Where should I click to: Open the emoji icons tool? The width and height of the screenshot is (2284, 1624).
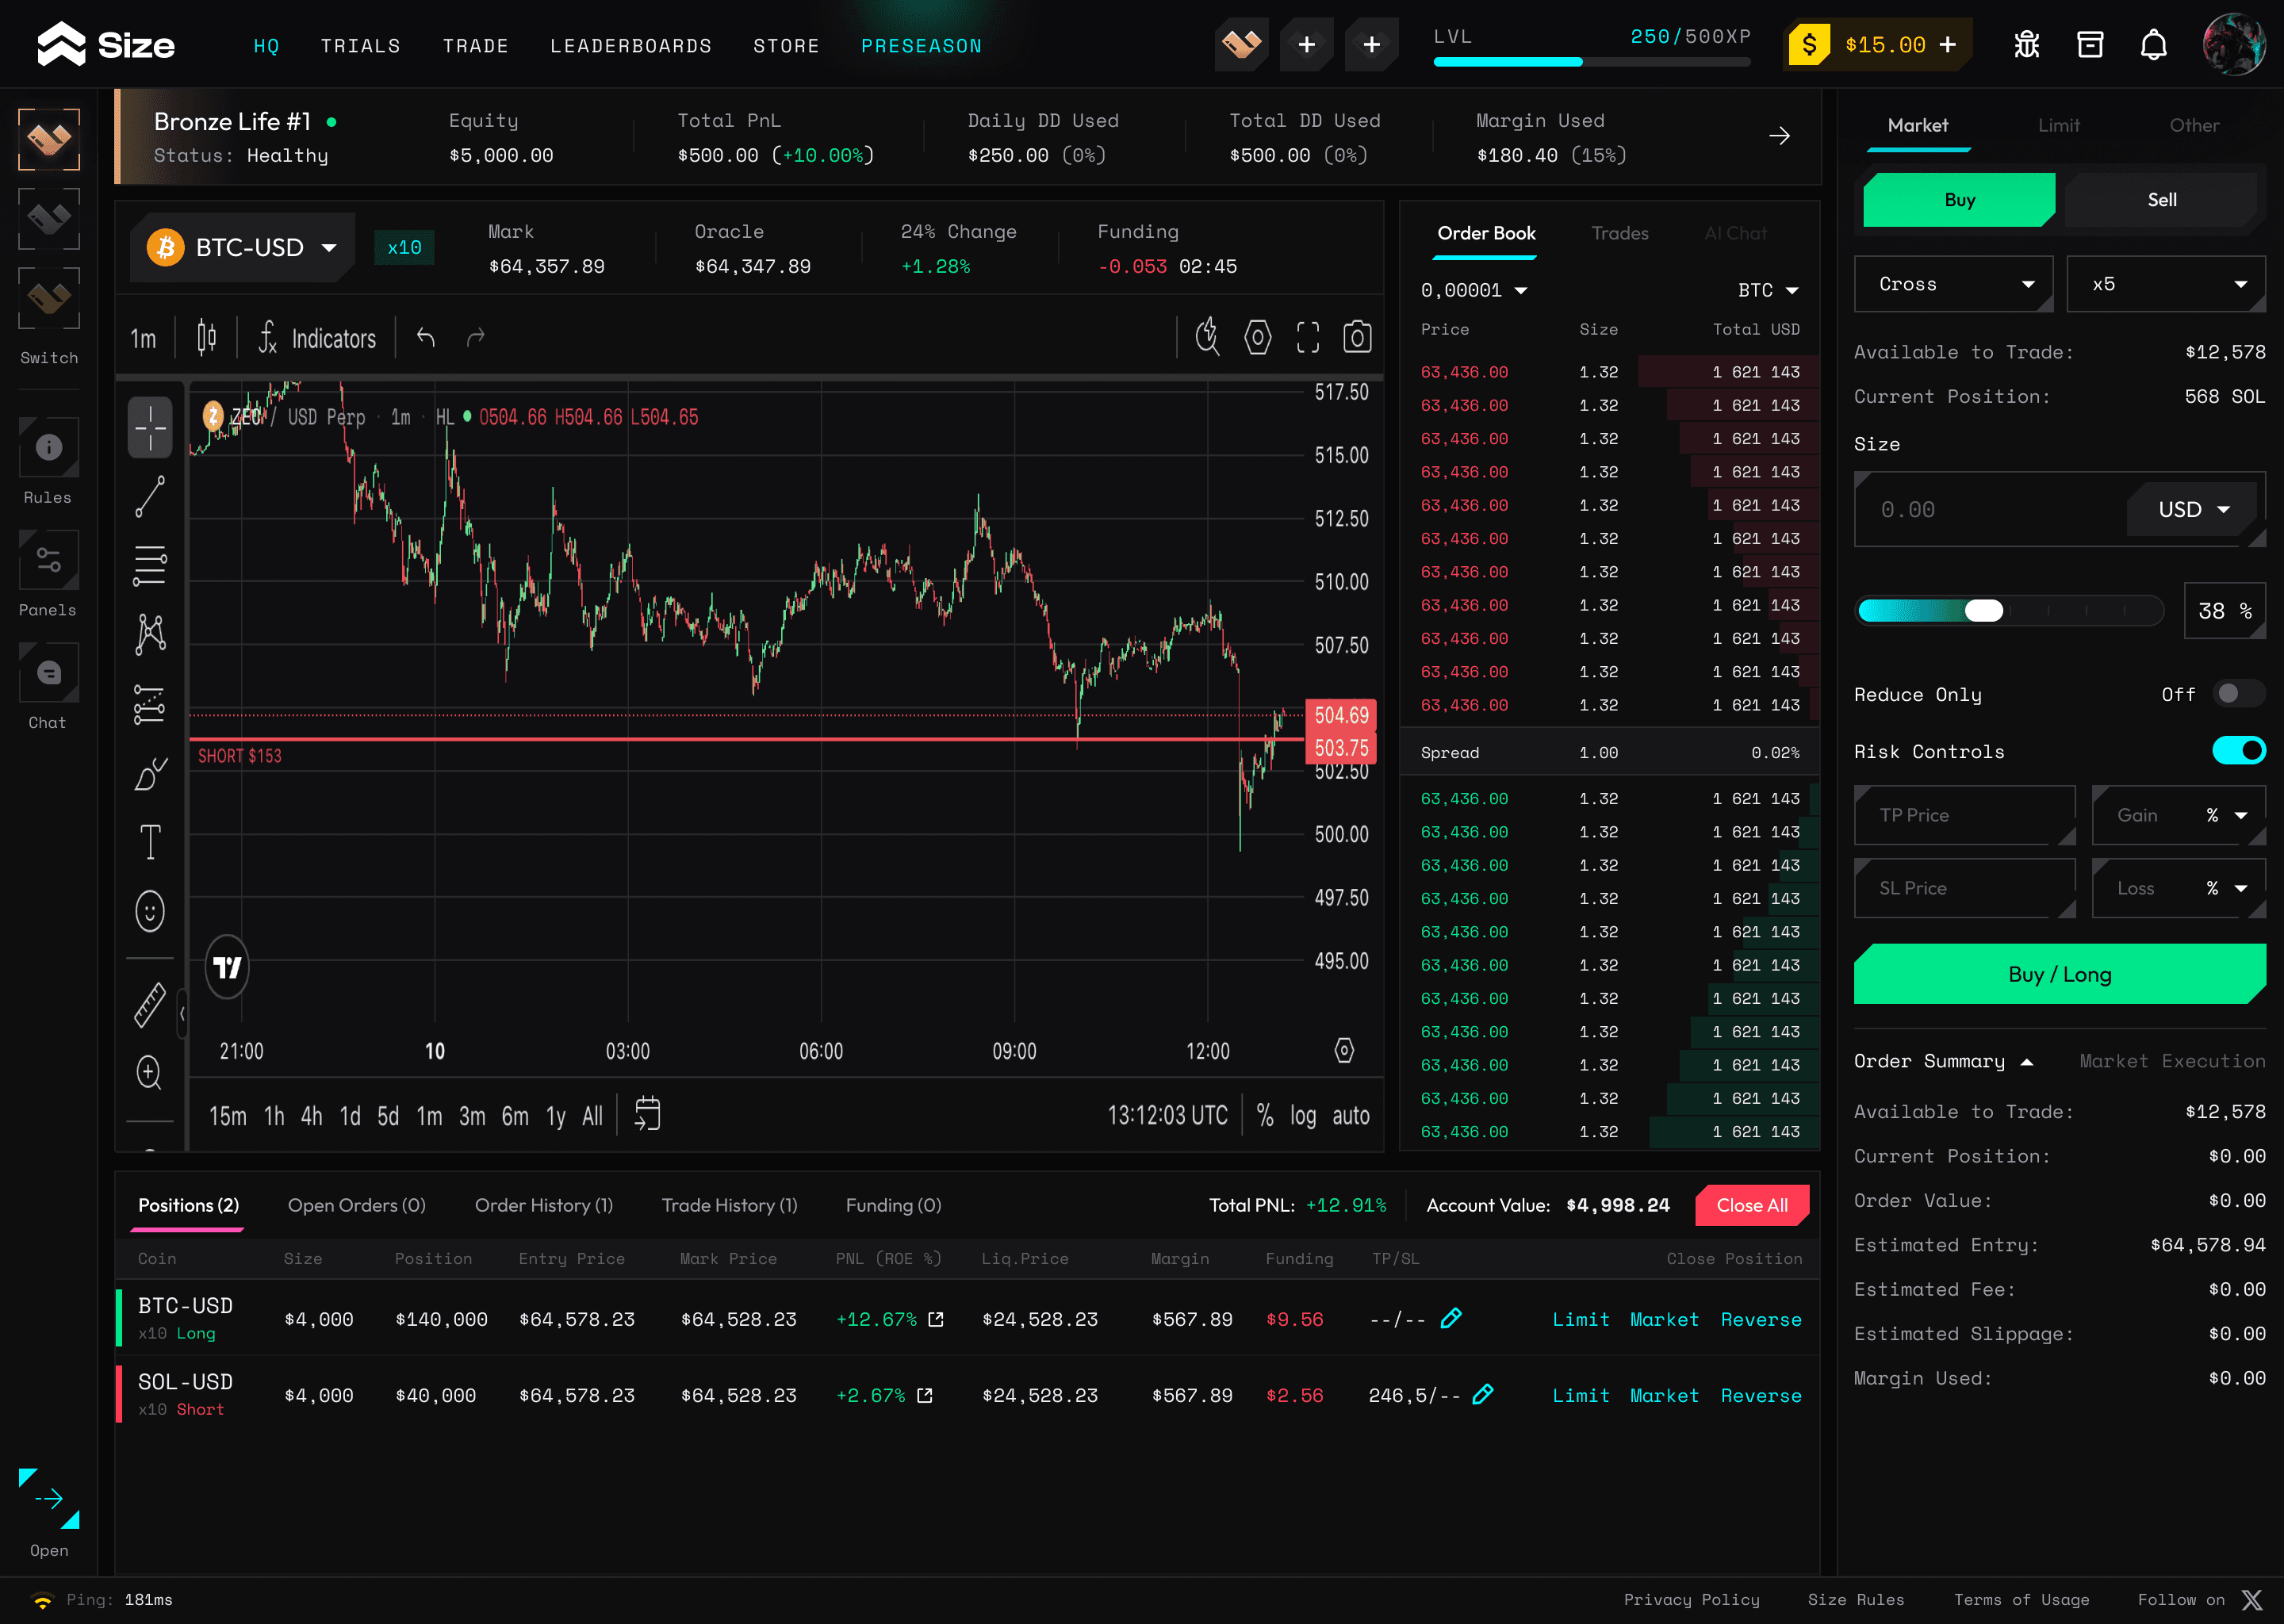(150, 911)
